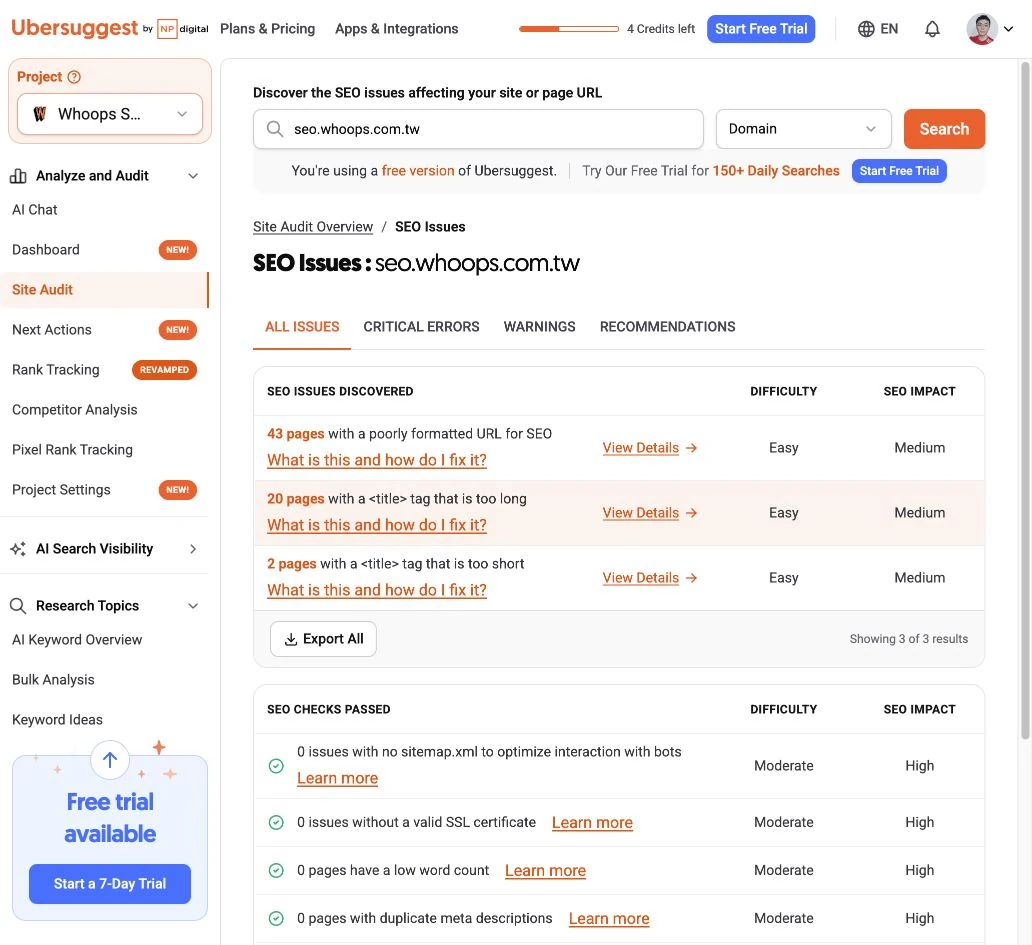Screen dimensions: 1032x945
Task: Click the green check for SSL certificate row
Action: [x=276, y=823]
